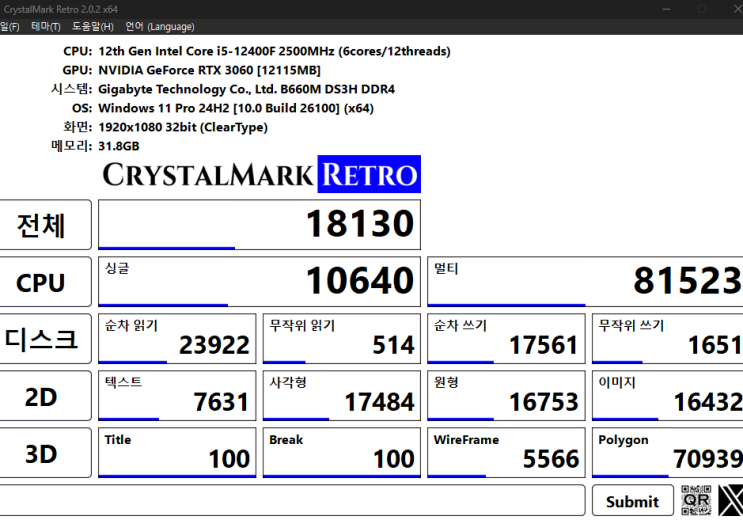
Task: Click the 순차 읽기 score 23922
Action: pyautogui.click(x=177, y=339)
